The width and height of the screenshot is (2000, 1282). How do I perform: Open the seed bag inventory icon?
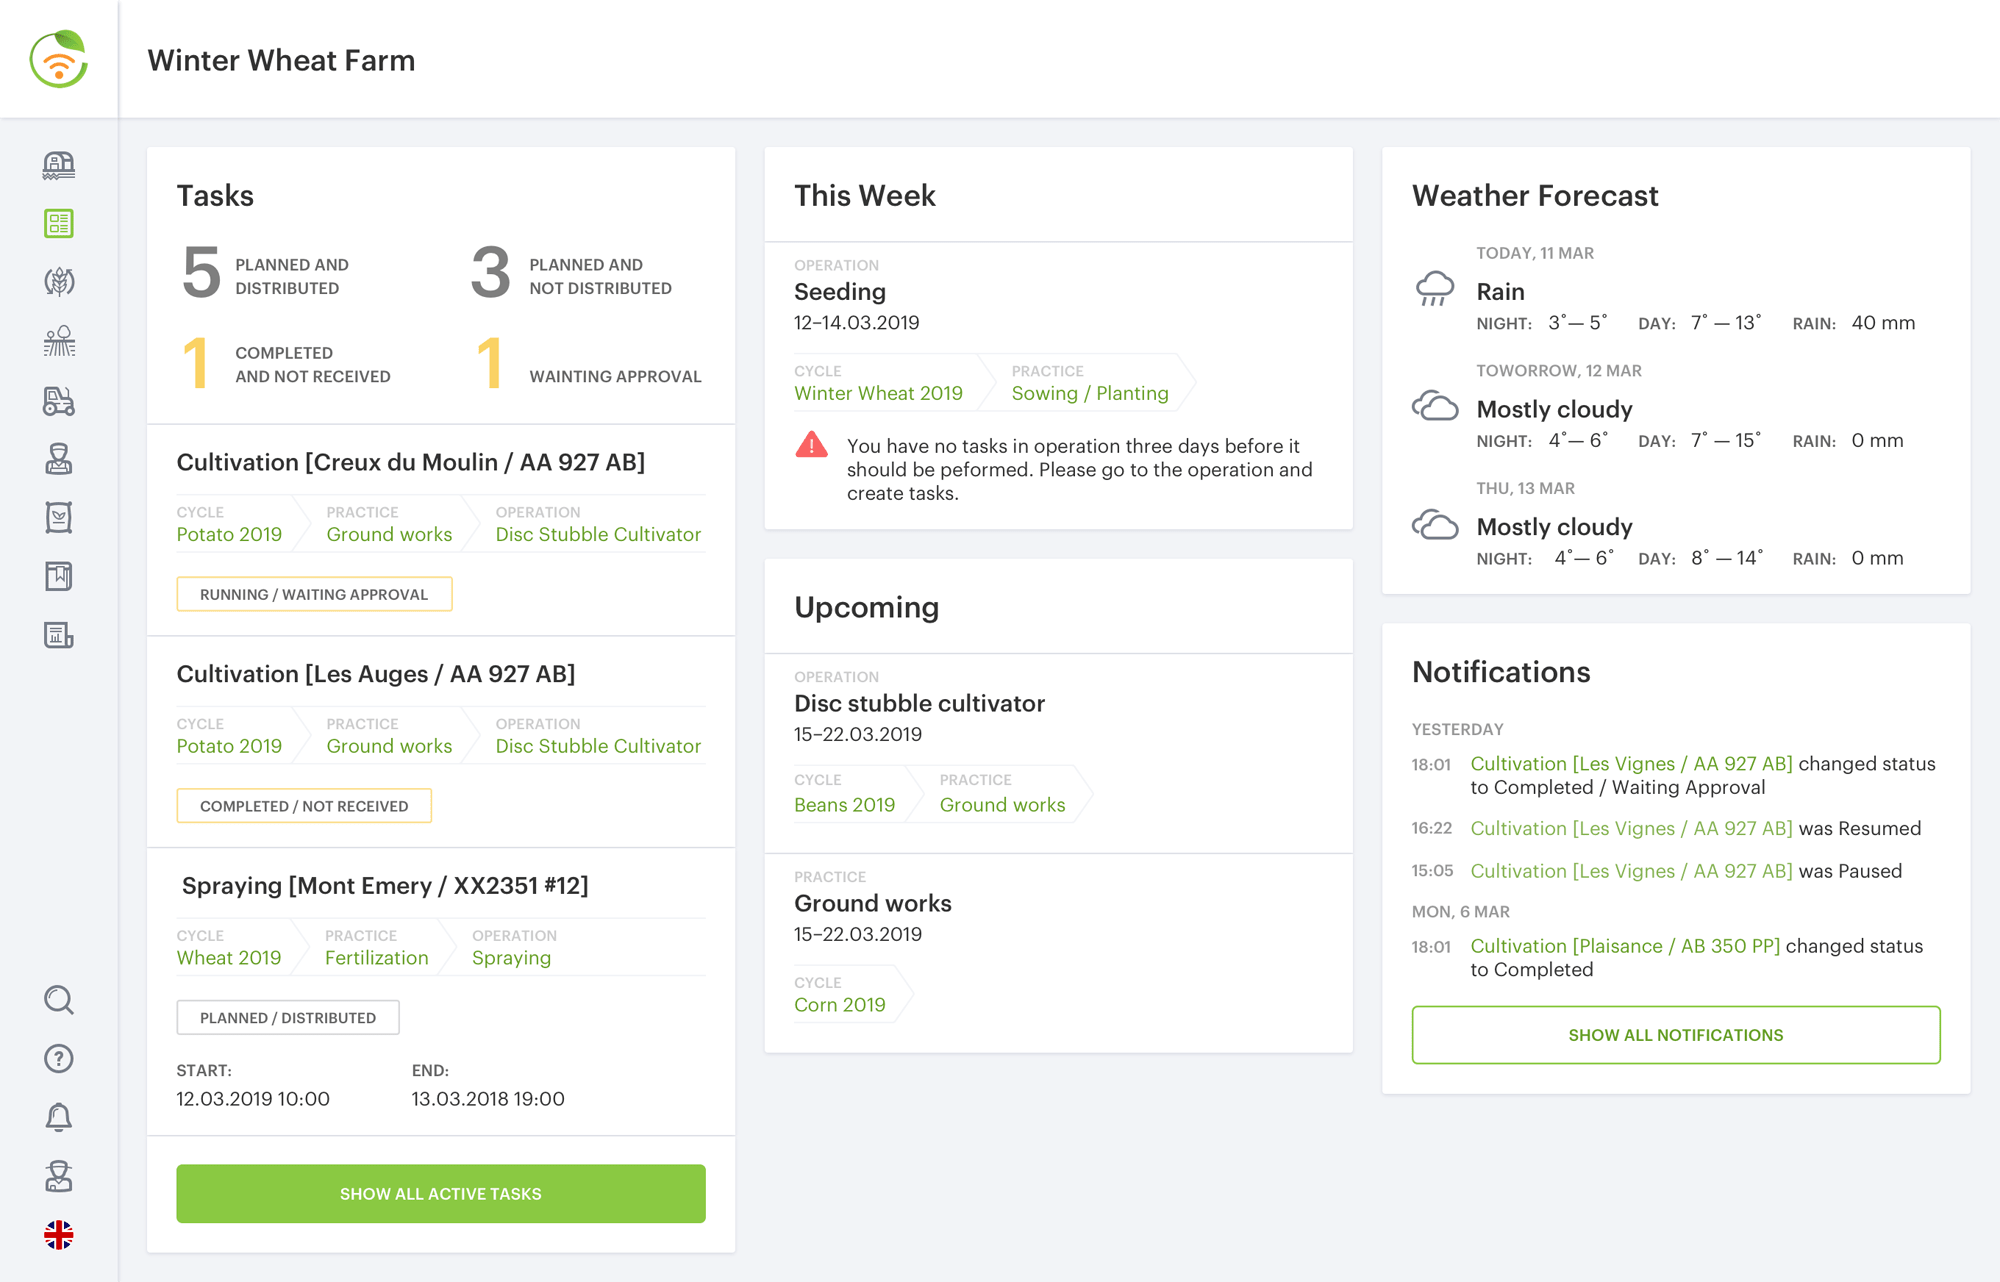pos(59,518)
